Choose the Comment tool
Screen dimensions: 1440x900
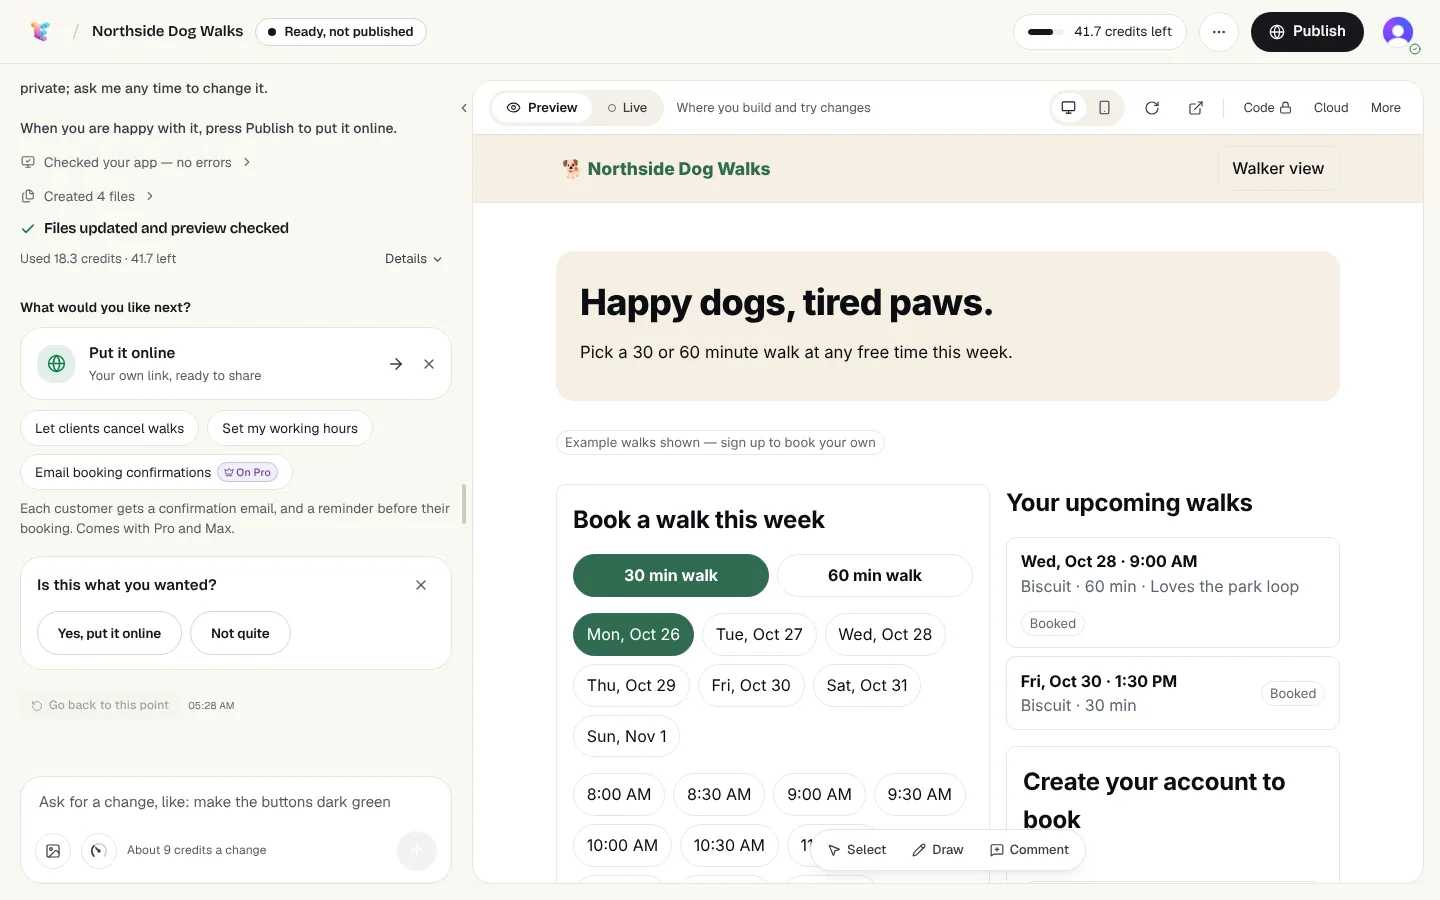click(1029, 850)
